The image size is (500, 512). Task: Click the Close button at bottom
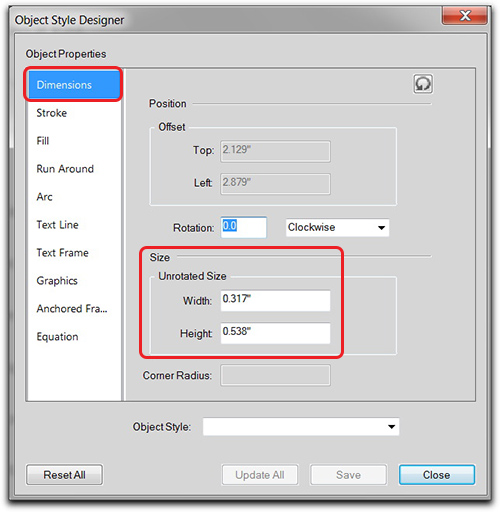pos(437,475)
